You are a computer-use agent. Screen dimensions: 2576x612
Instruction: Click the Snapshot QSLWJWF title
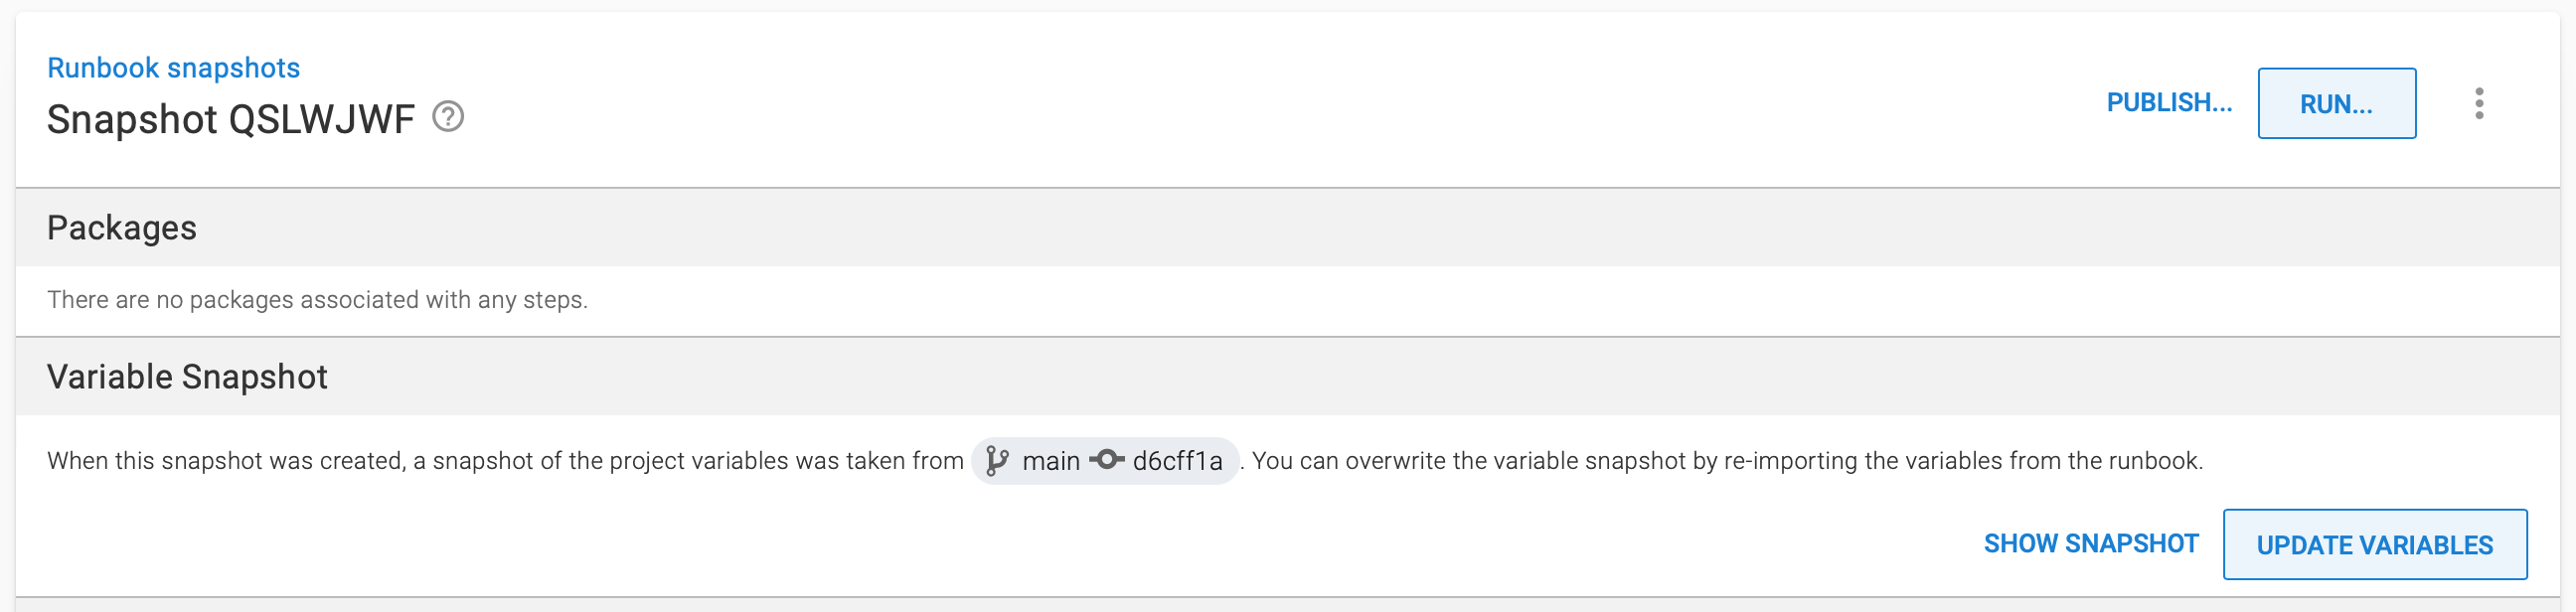pos(231,119)
